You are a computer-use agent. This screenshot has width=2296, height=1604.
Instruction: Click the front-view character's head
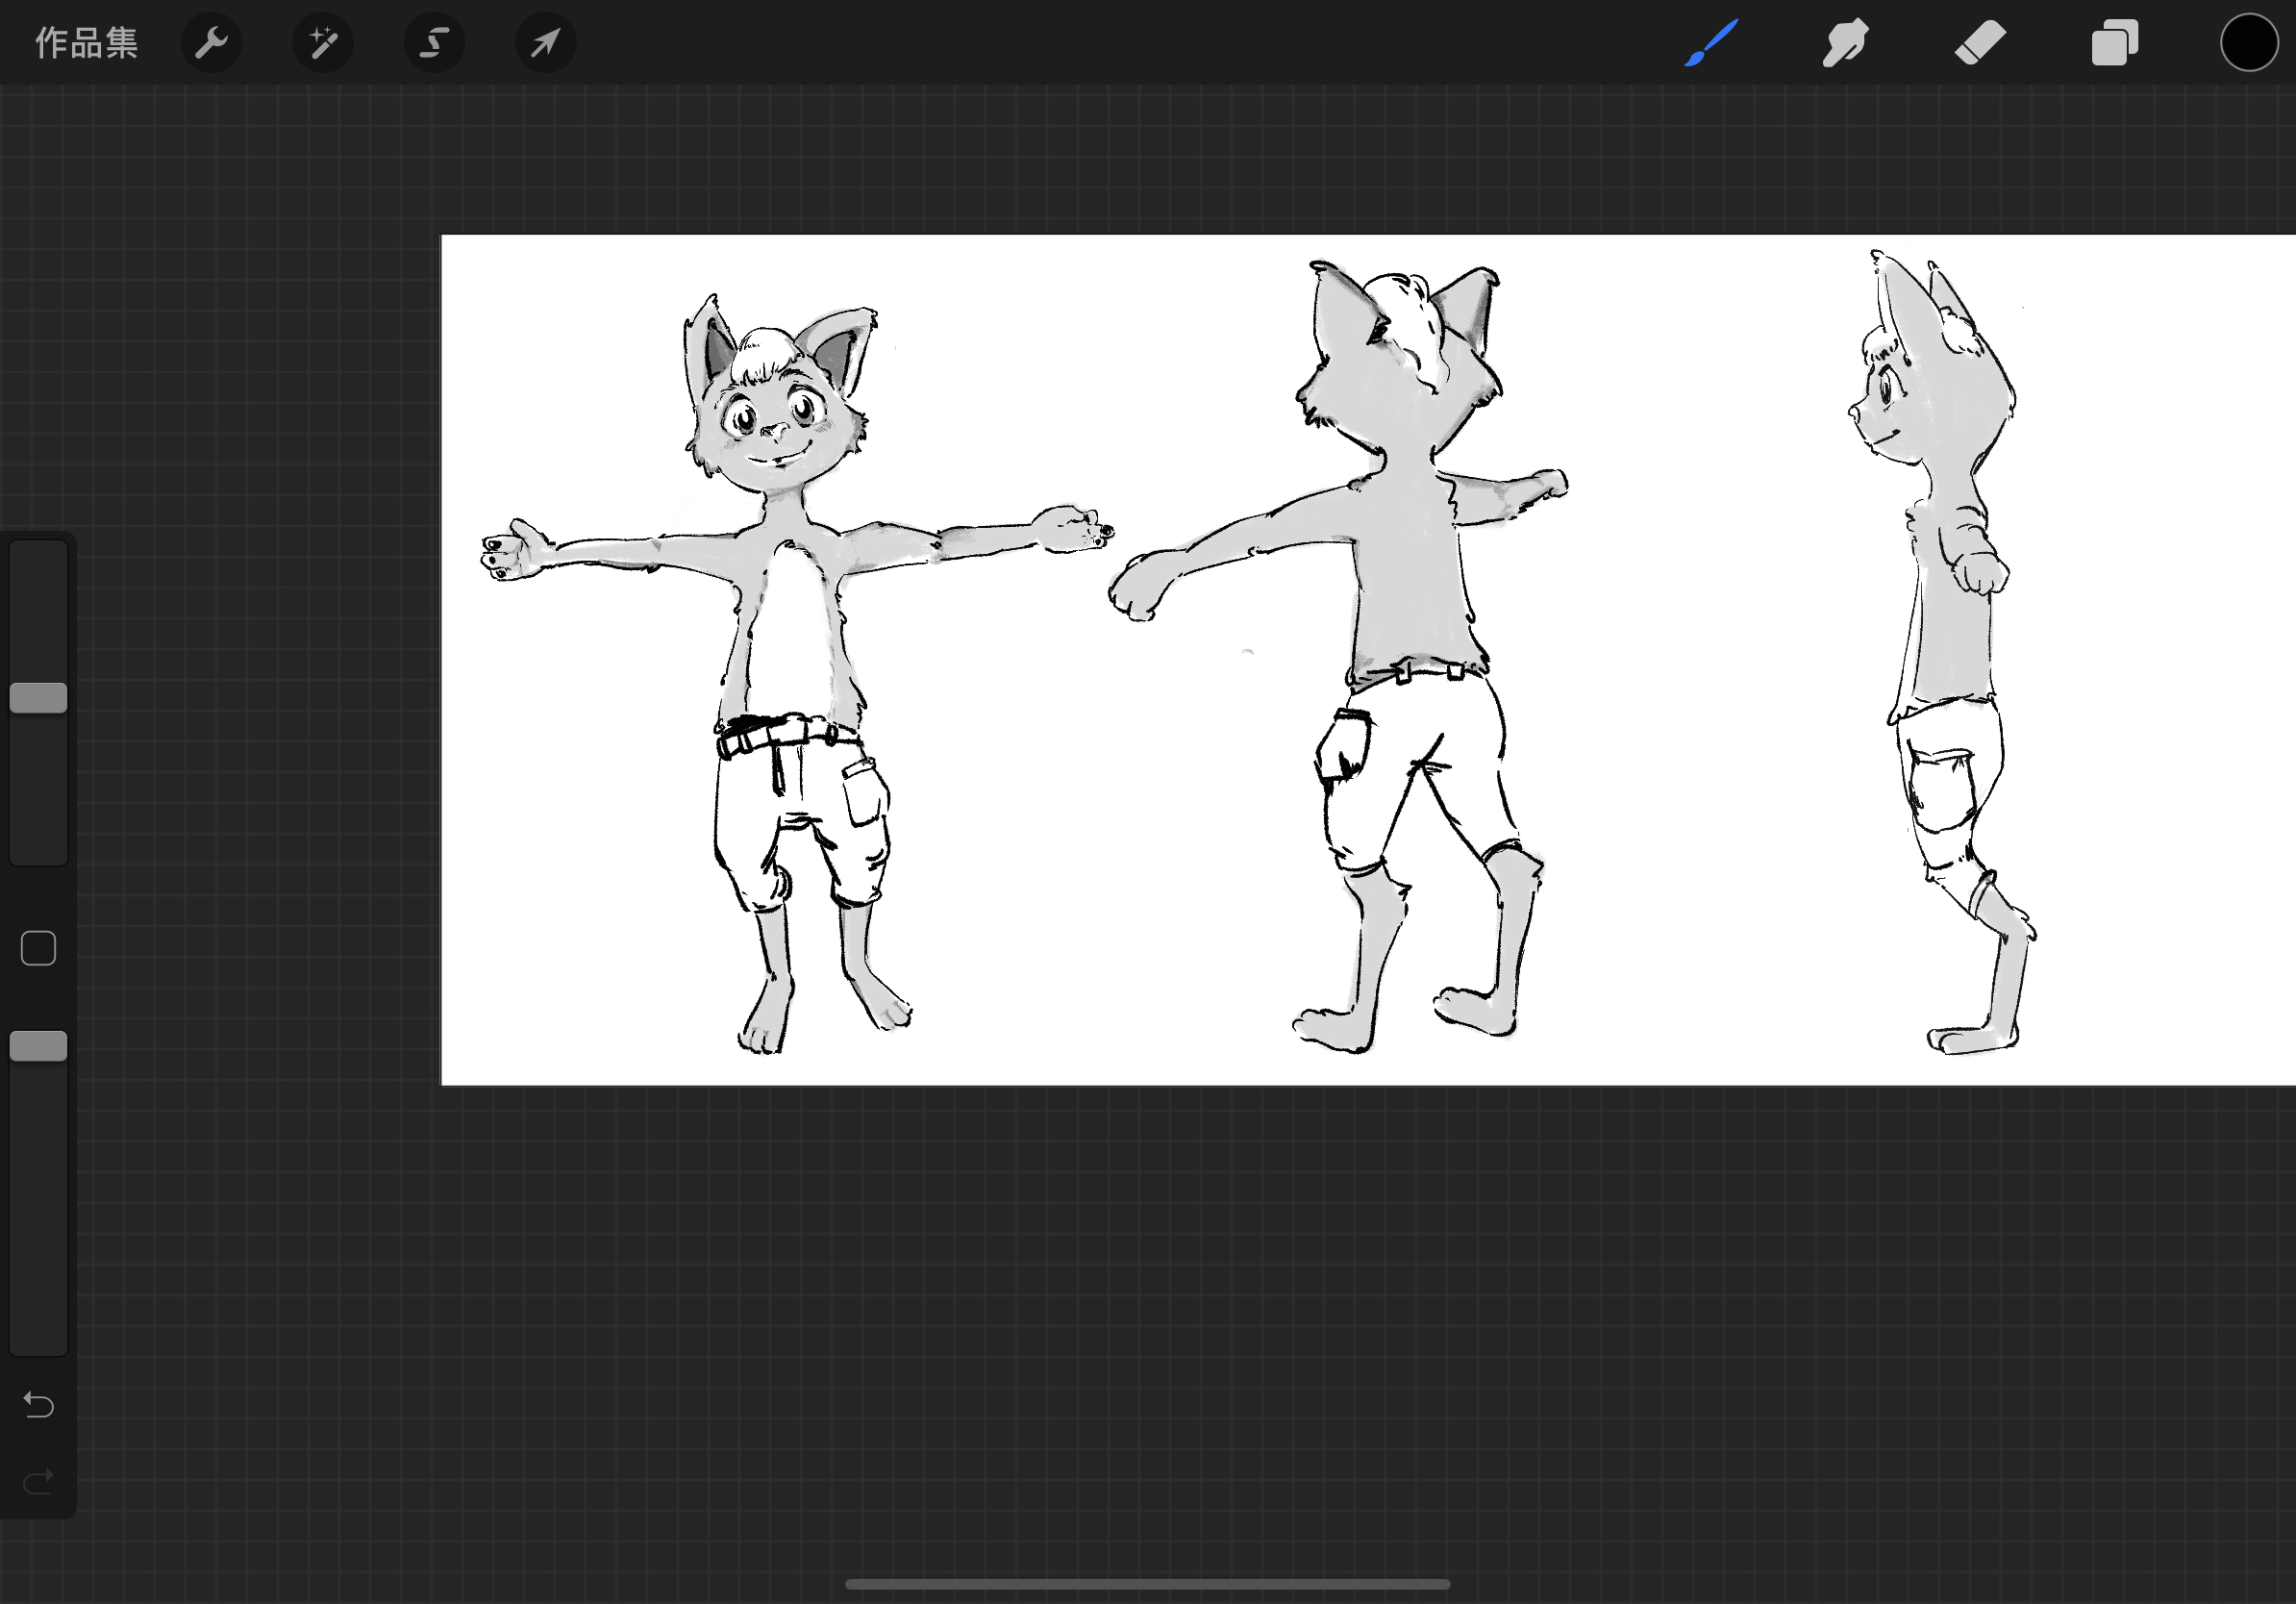(x=778, y=420)
